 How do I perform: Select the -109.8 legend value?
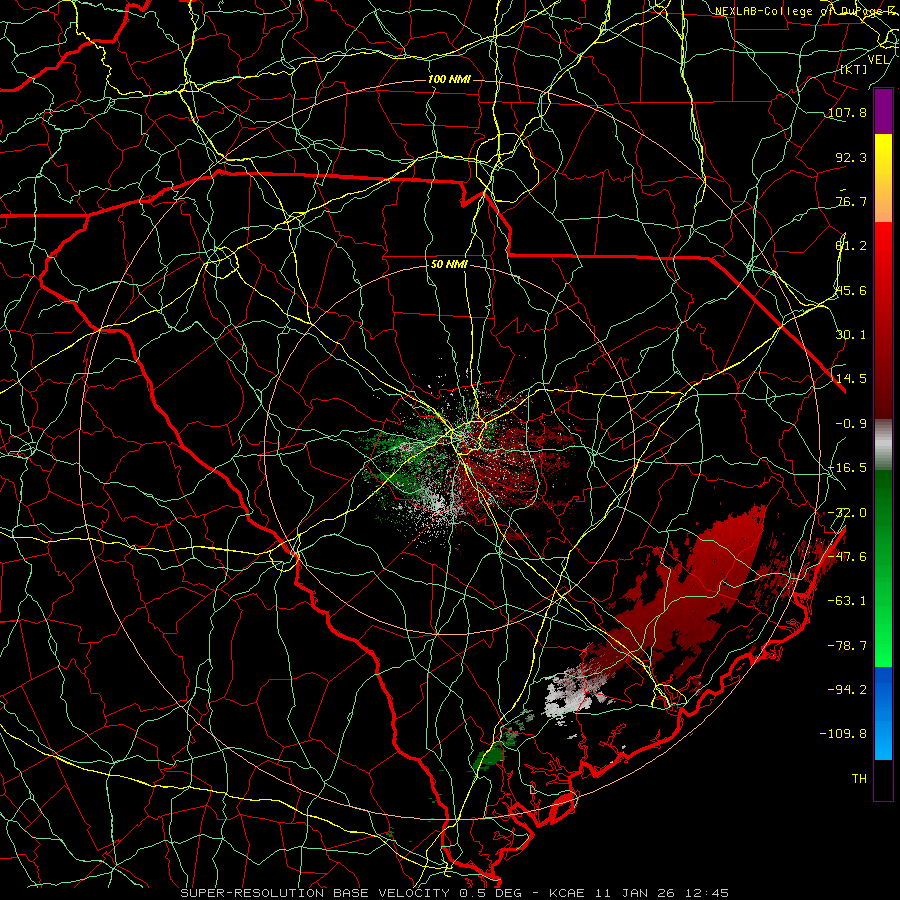[x=843, y=734]
